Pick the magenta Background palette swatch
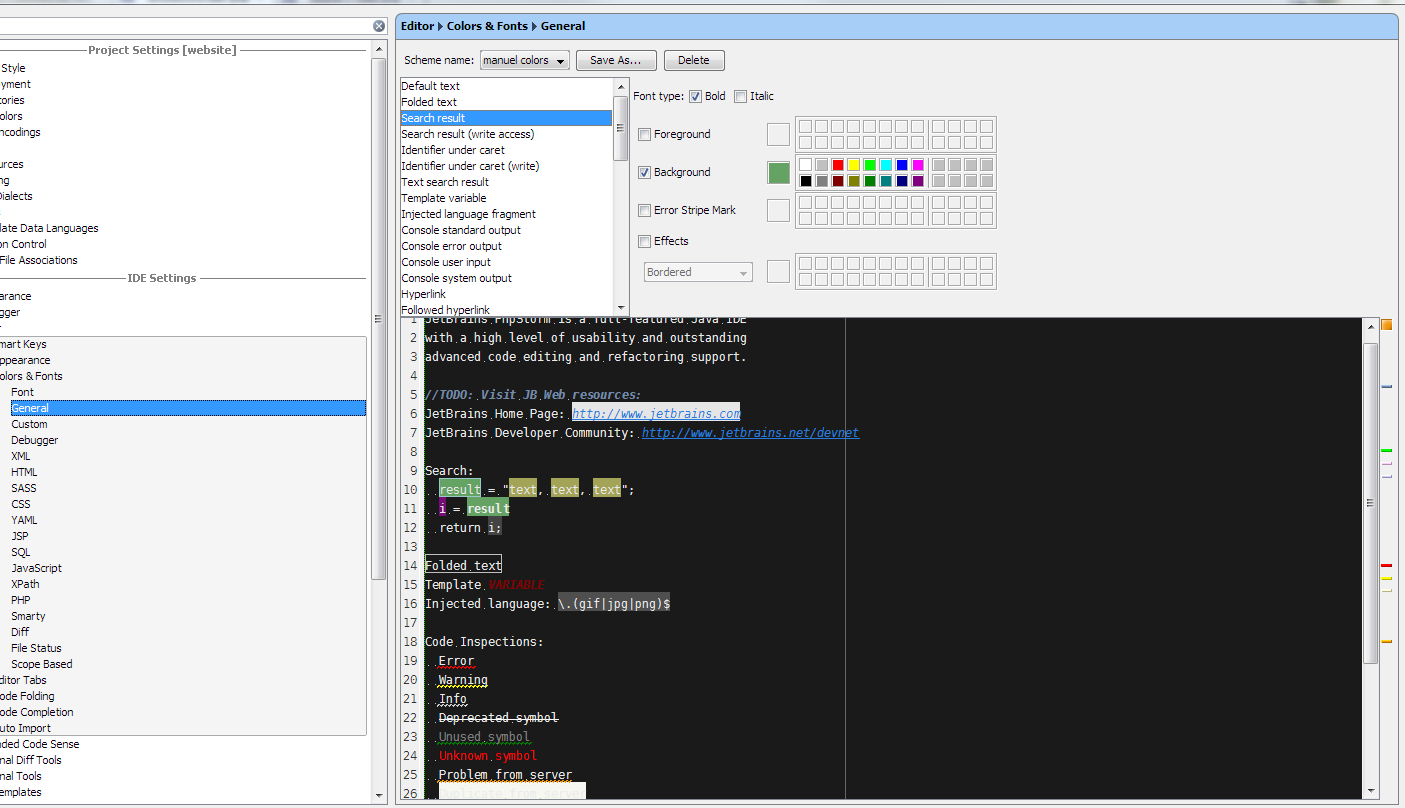This screenshot has width=1405, height=808. (x=918, y=165)
